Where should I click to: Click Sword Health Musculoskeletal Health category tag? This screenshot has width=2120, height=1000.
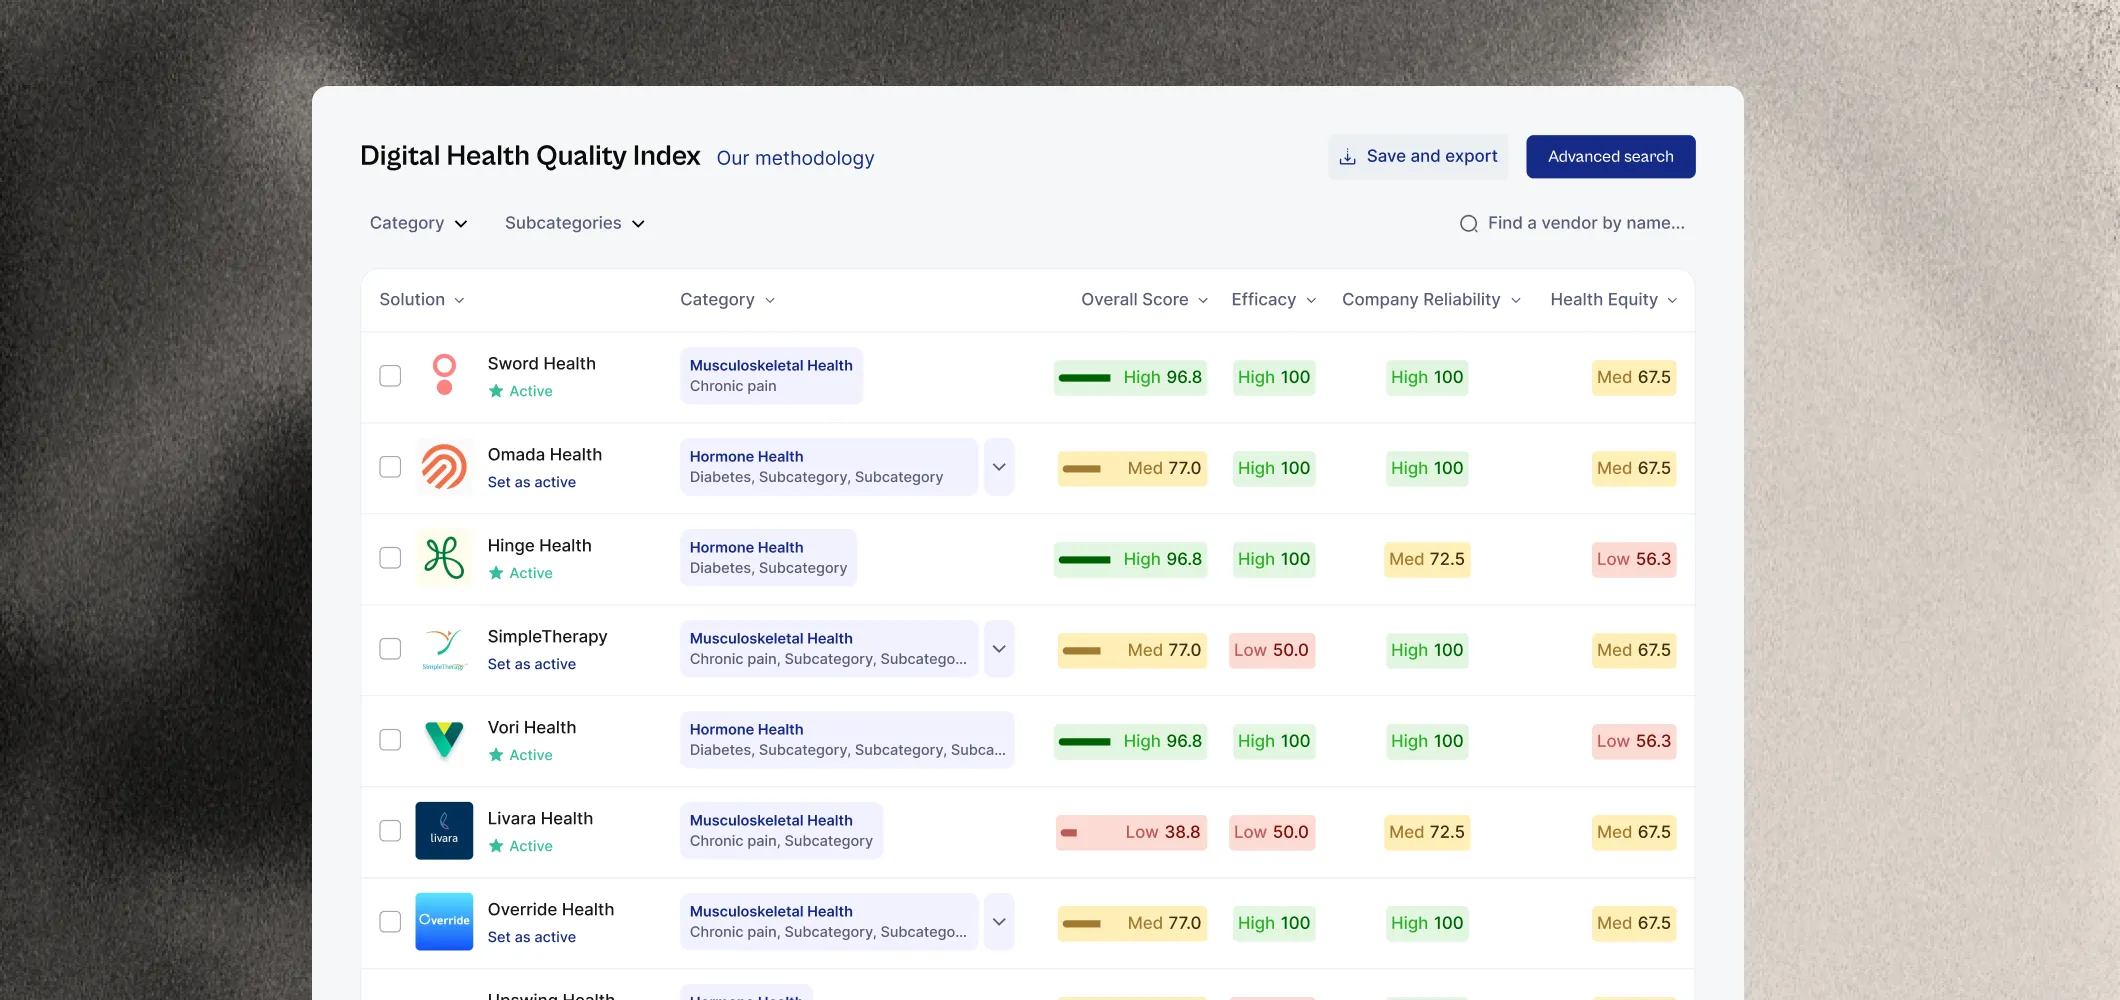(771, 376)
